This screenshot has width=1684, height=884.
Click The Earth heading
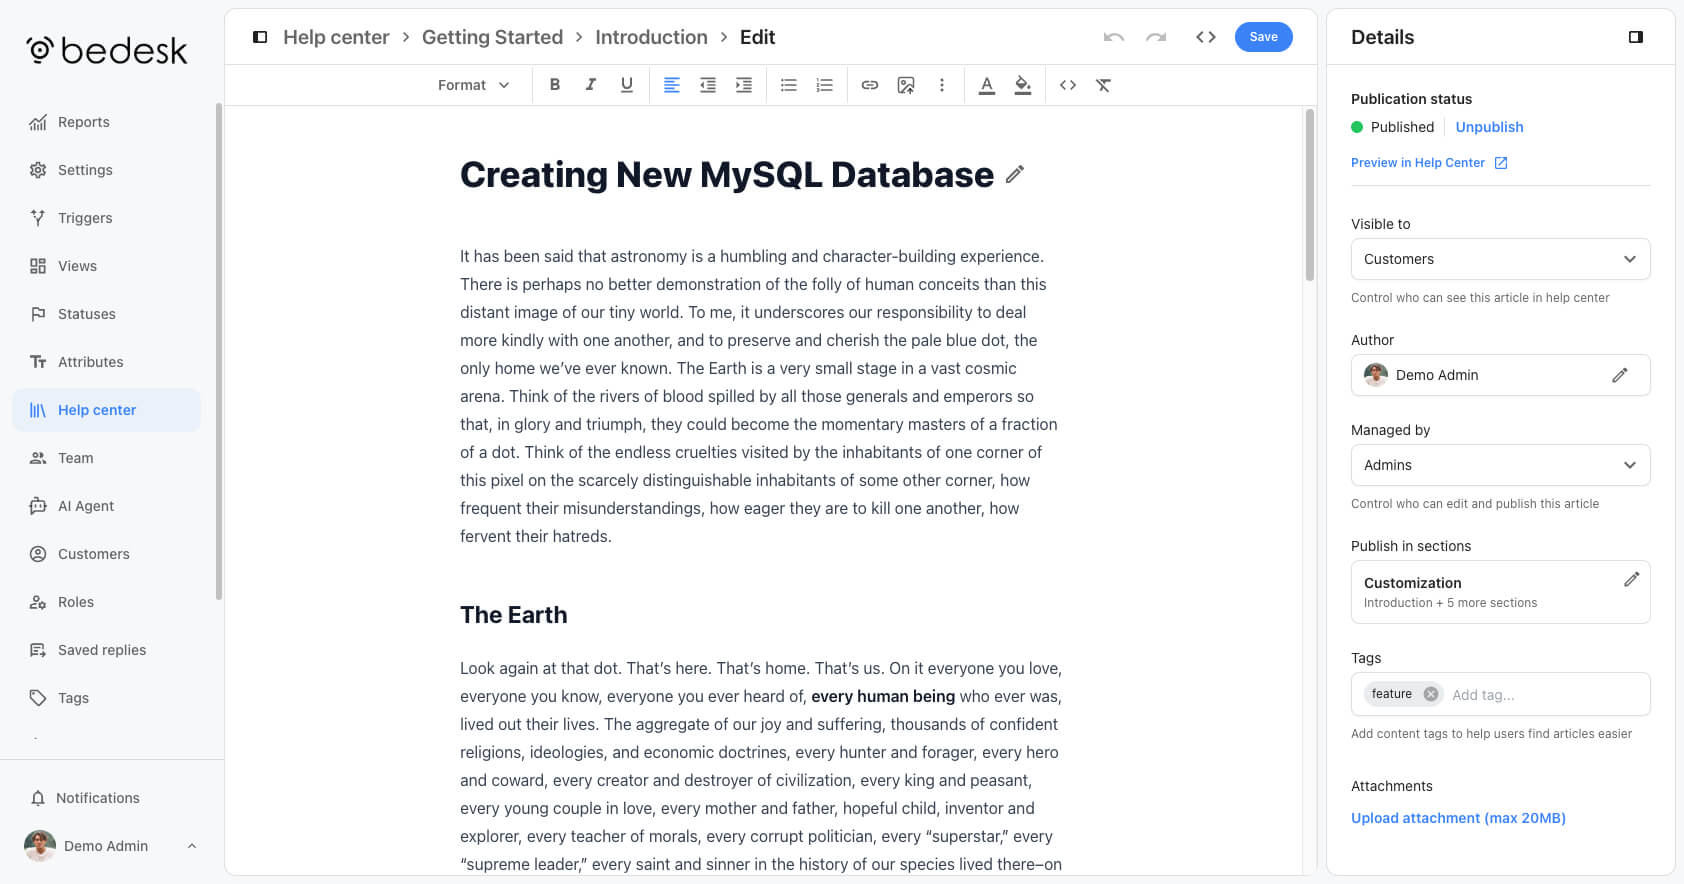pyautogui.click(x=513, y=615)
